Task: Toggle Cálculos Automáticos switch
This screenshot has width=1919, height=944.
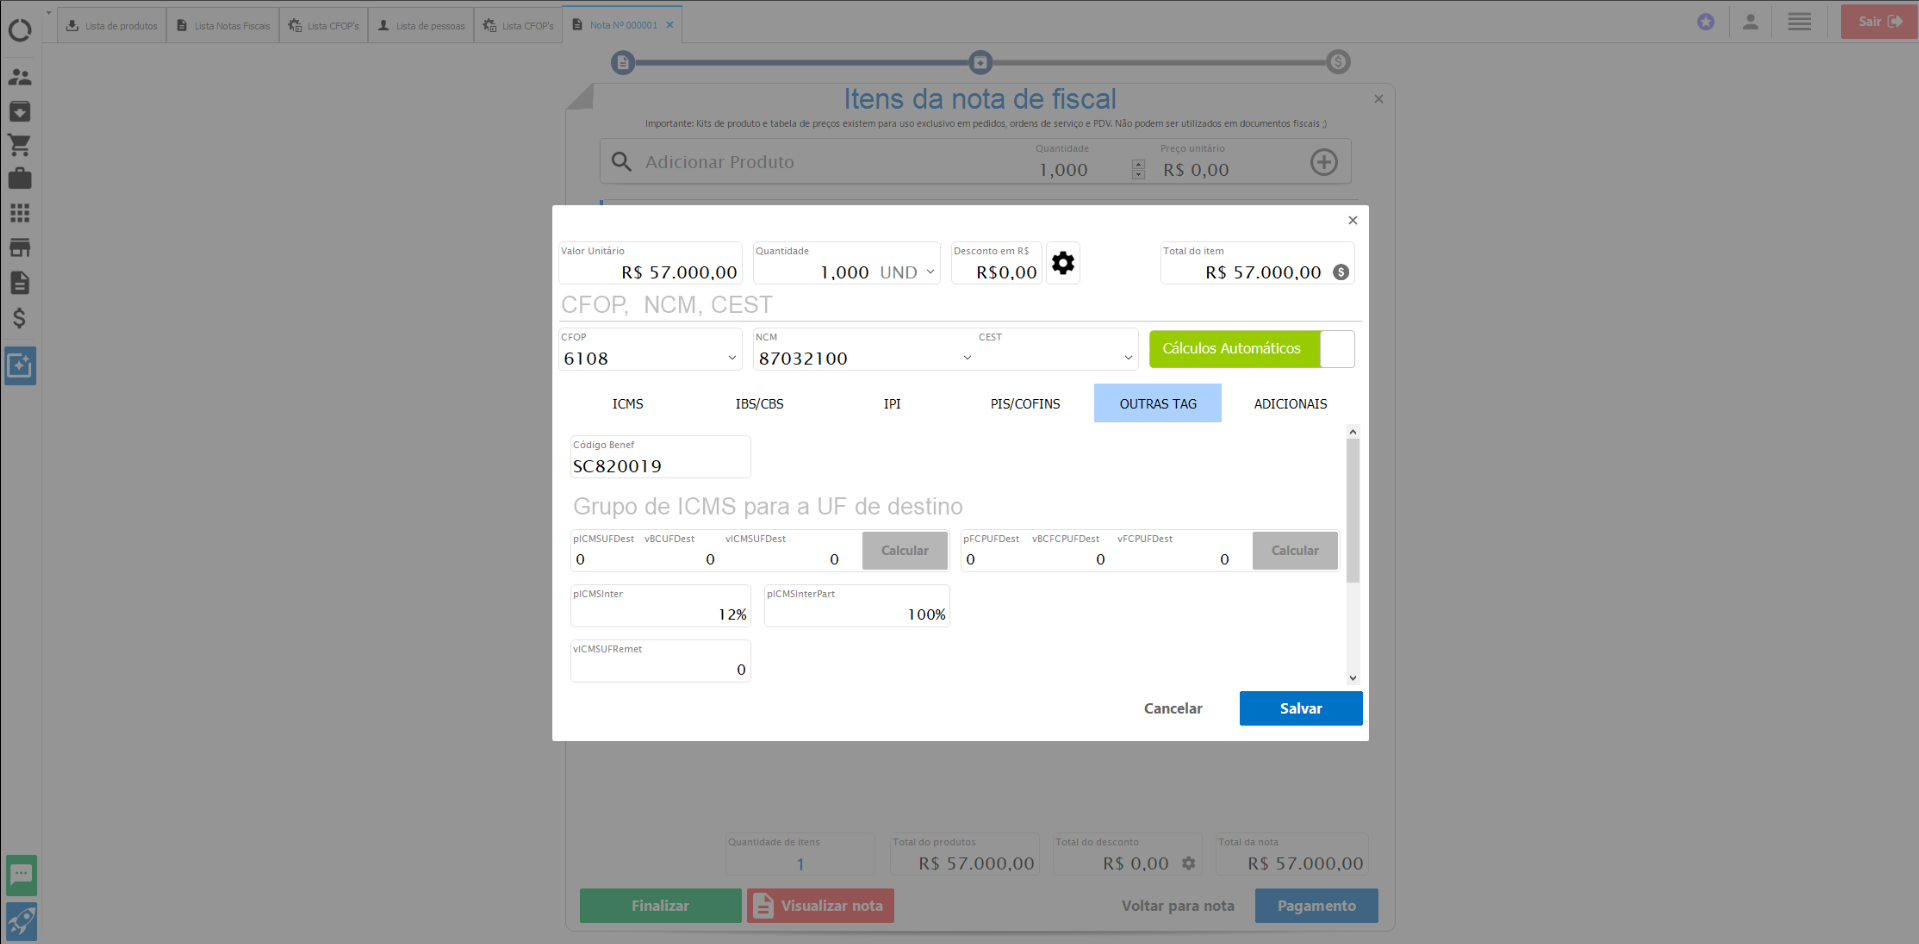Action: tap(1336, 349)
